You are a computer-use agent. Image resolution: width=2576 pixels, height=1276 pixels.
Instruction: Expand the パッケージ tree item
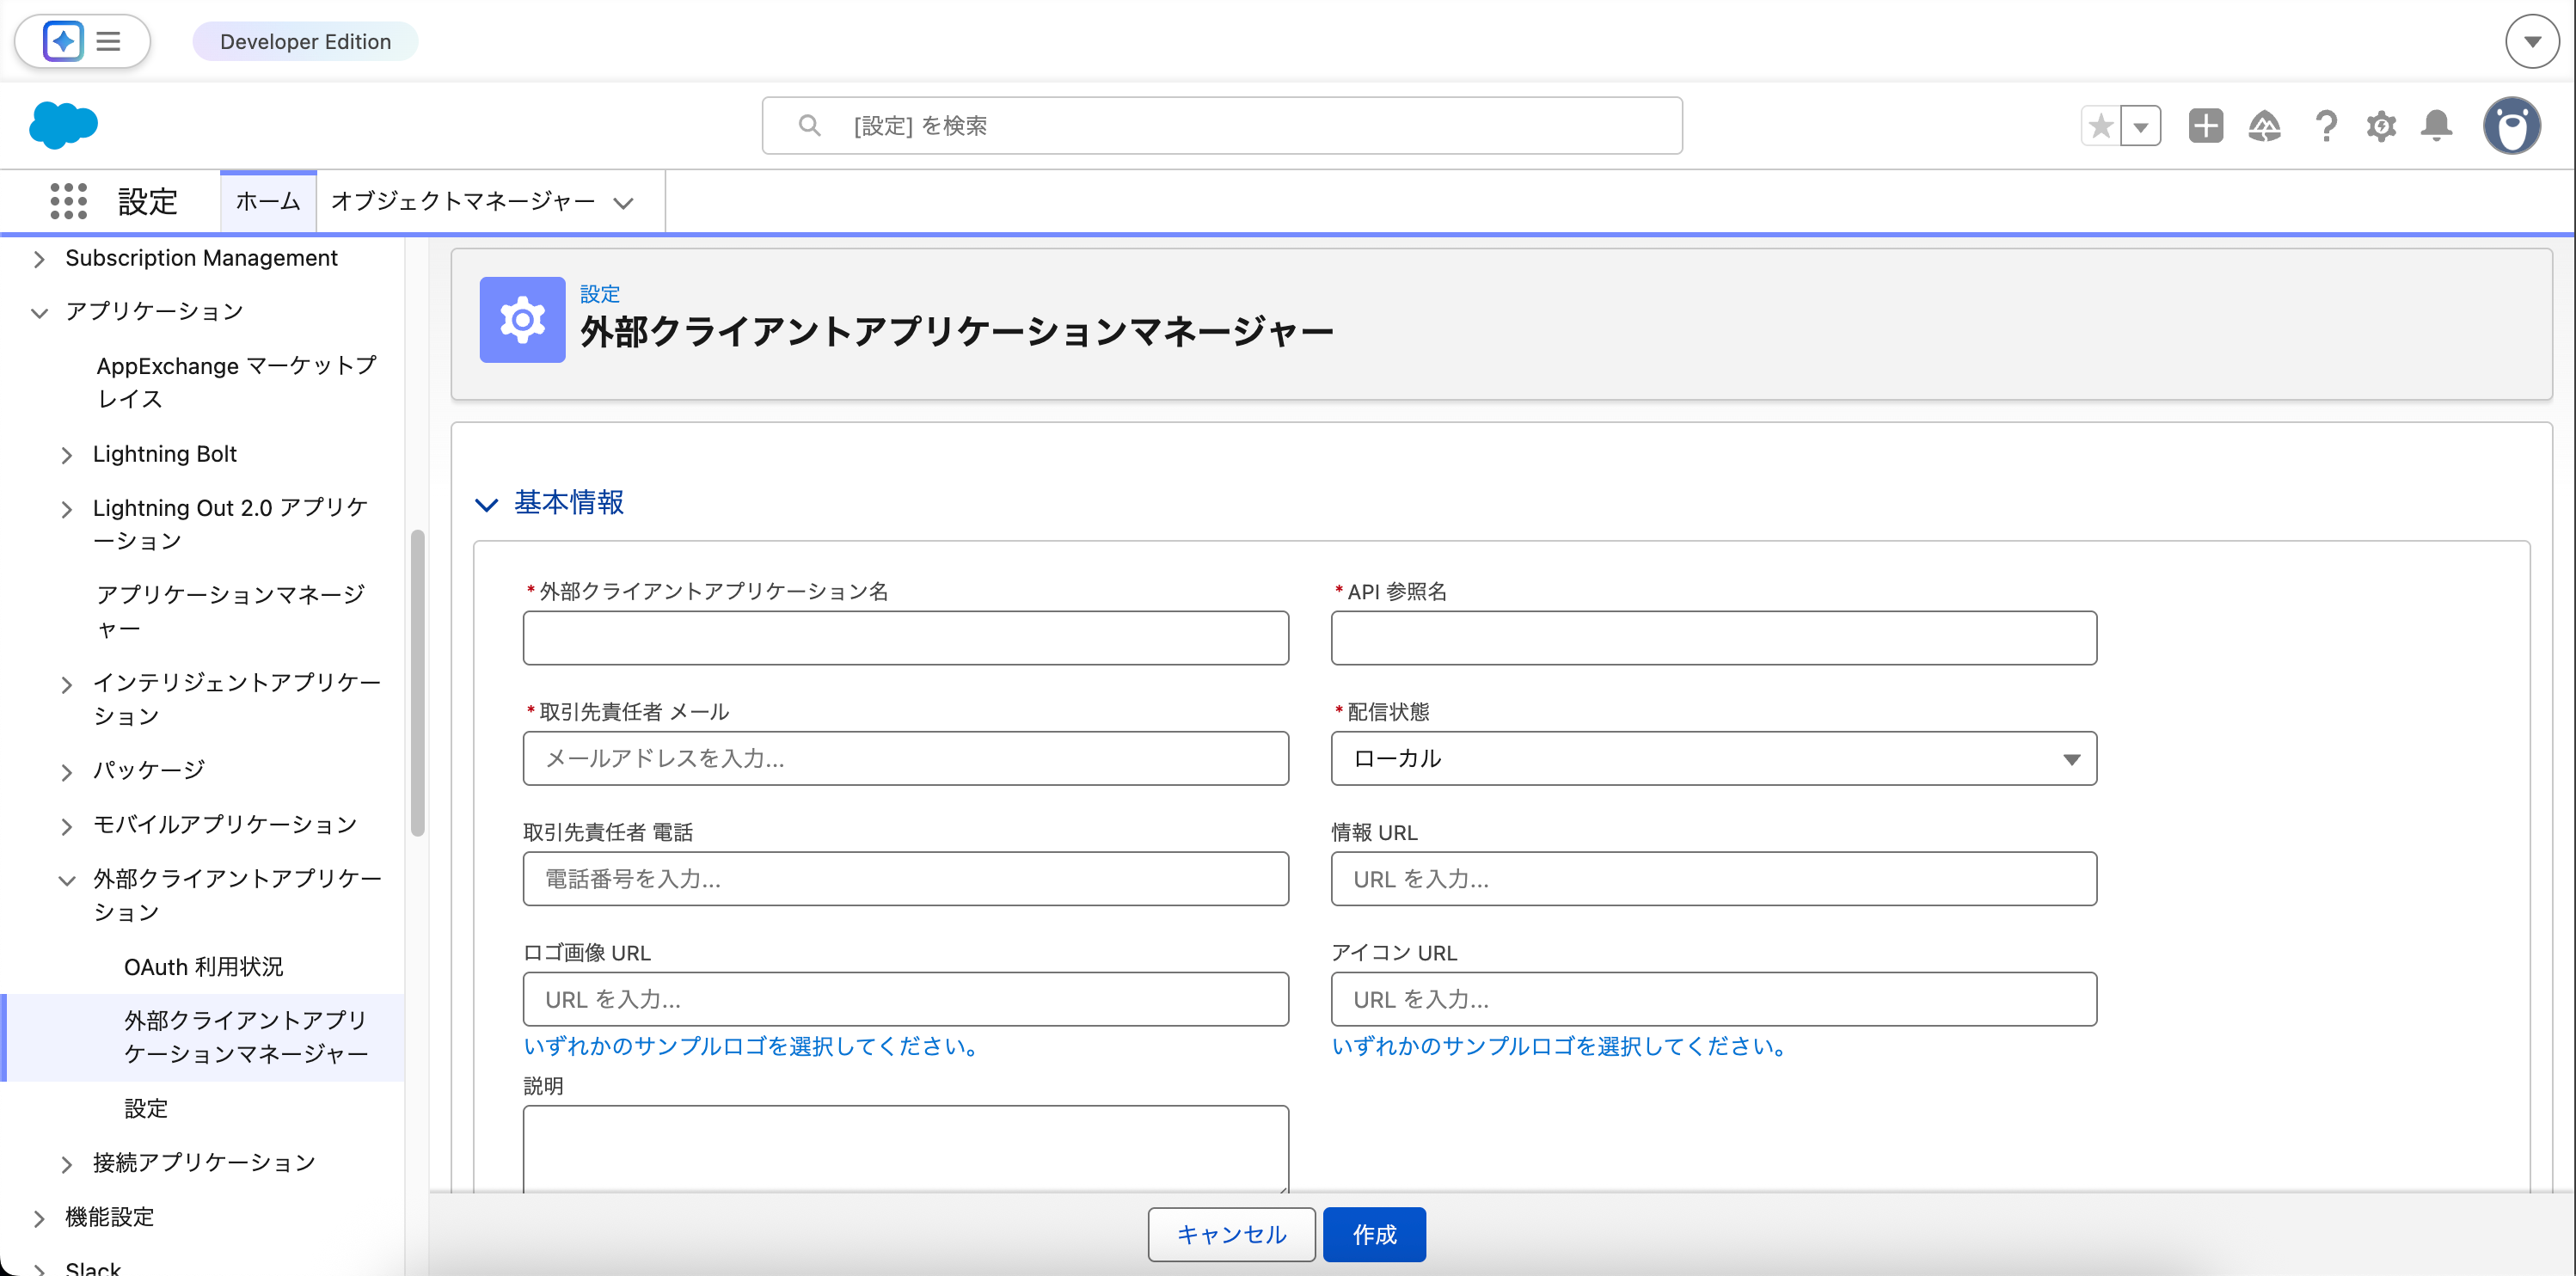67,771
